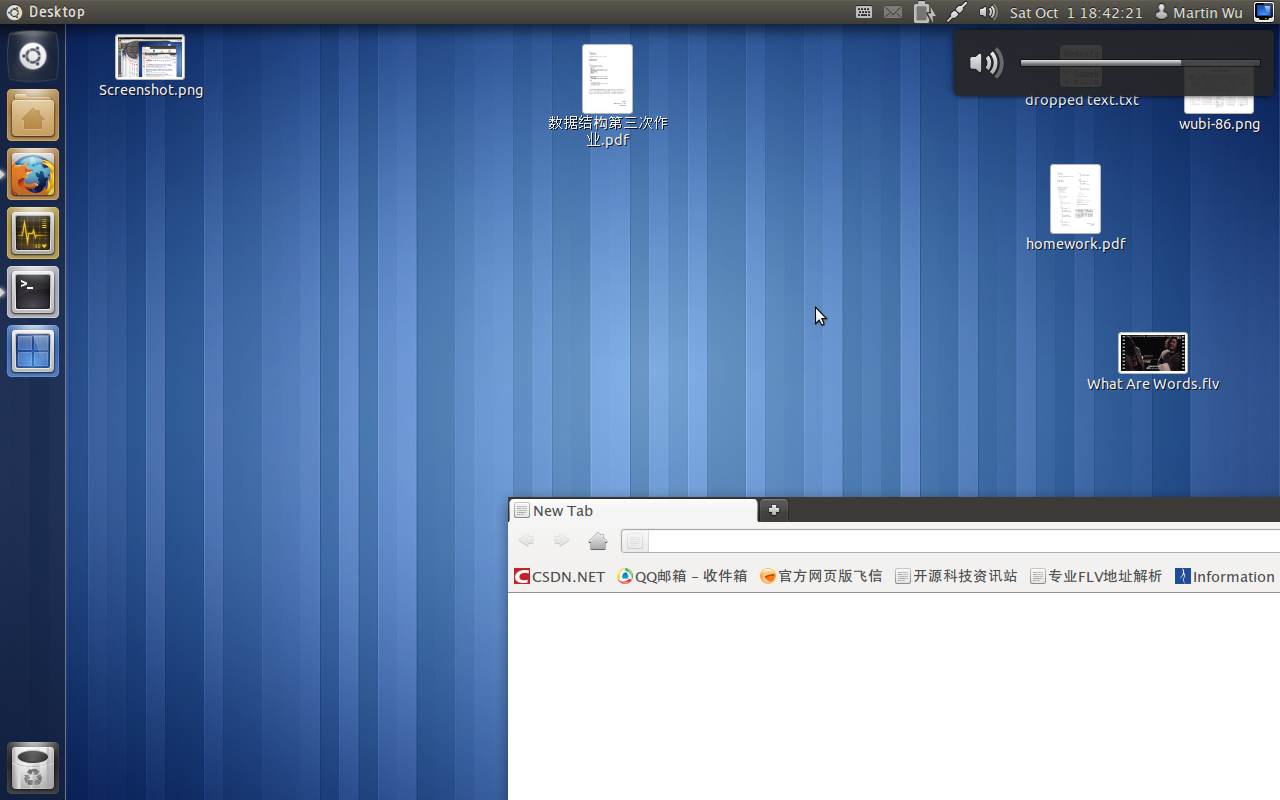The width and height of the screenshot is (1280, 800).
Task: Open the CSDN.NET bookmark
Action: point(559,576)
